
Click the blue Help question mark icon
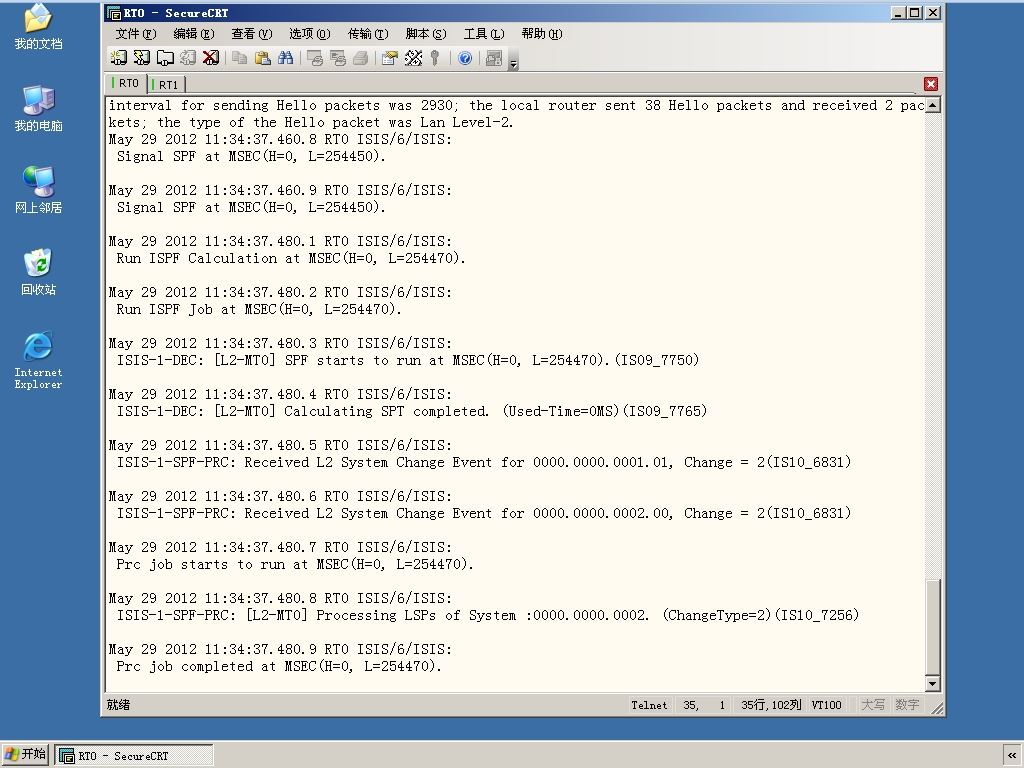(465, 58)
